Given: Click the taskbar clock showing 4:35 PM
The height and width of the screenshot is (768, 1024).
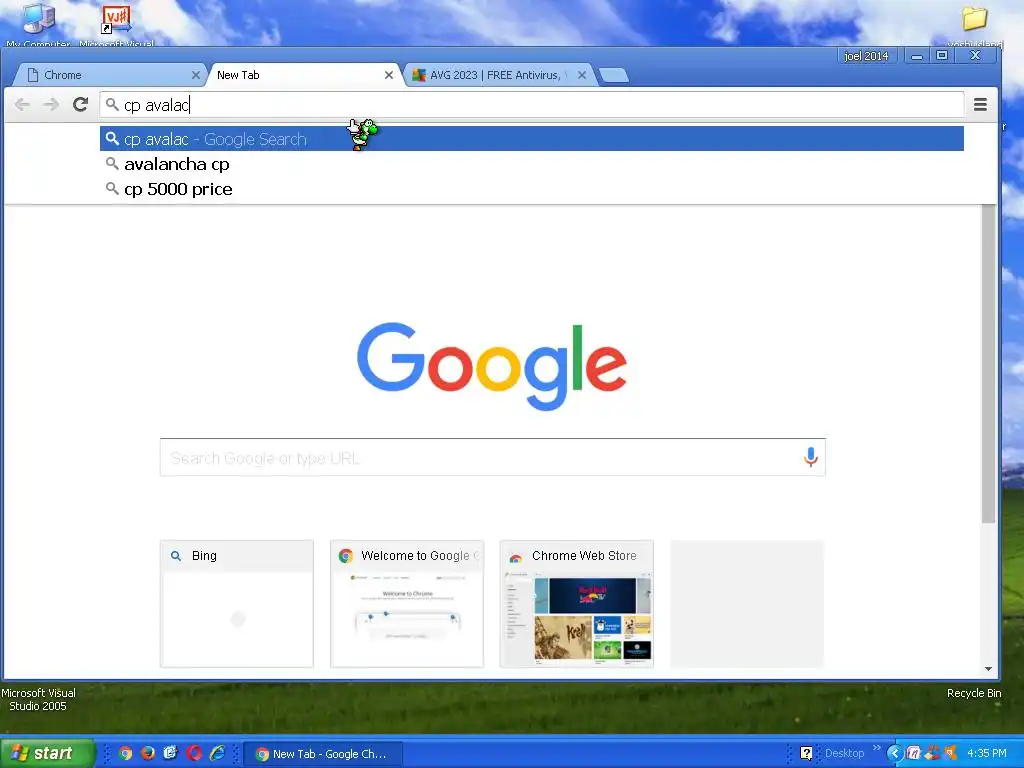Looking at the screenshot, I should (x=987, y=754).
